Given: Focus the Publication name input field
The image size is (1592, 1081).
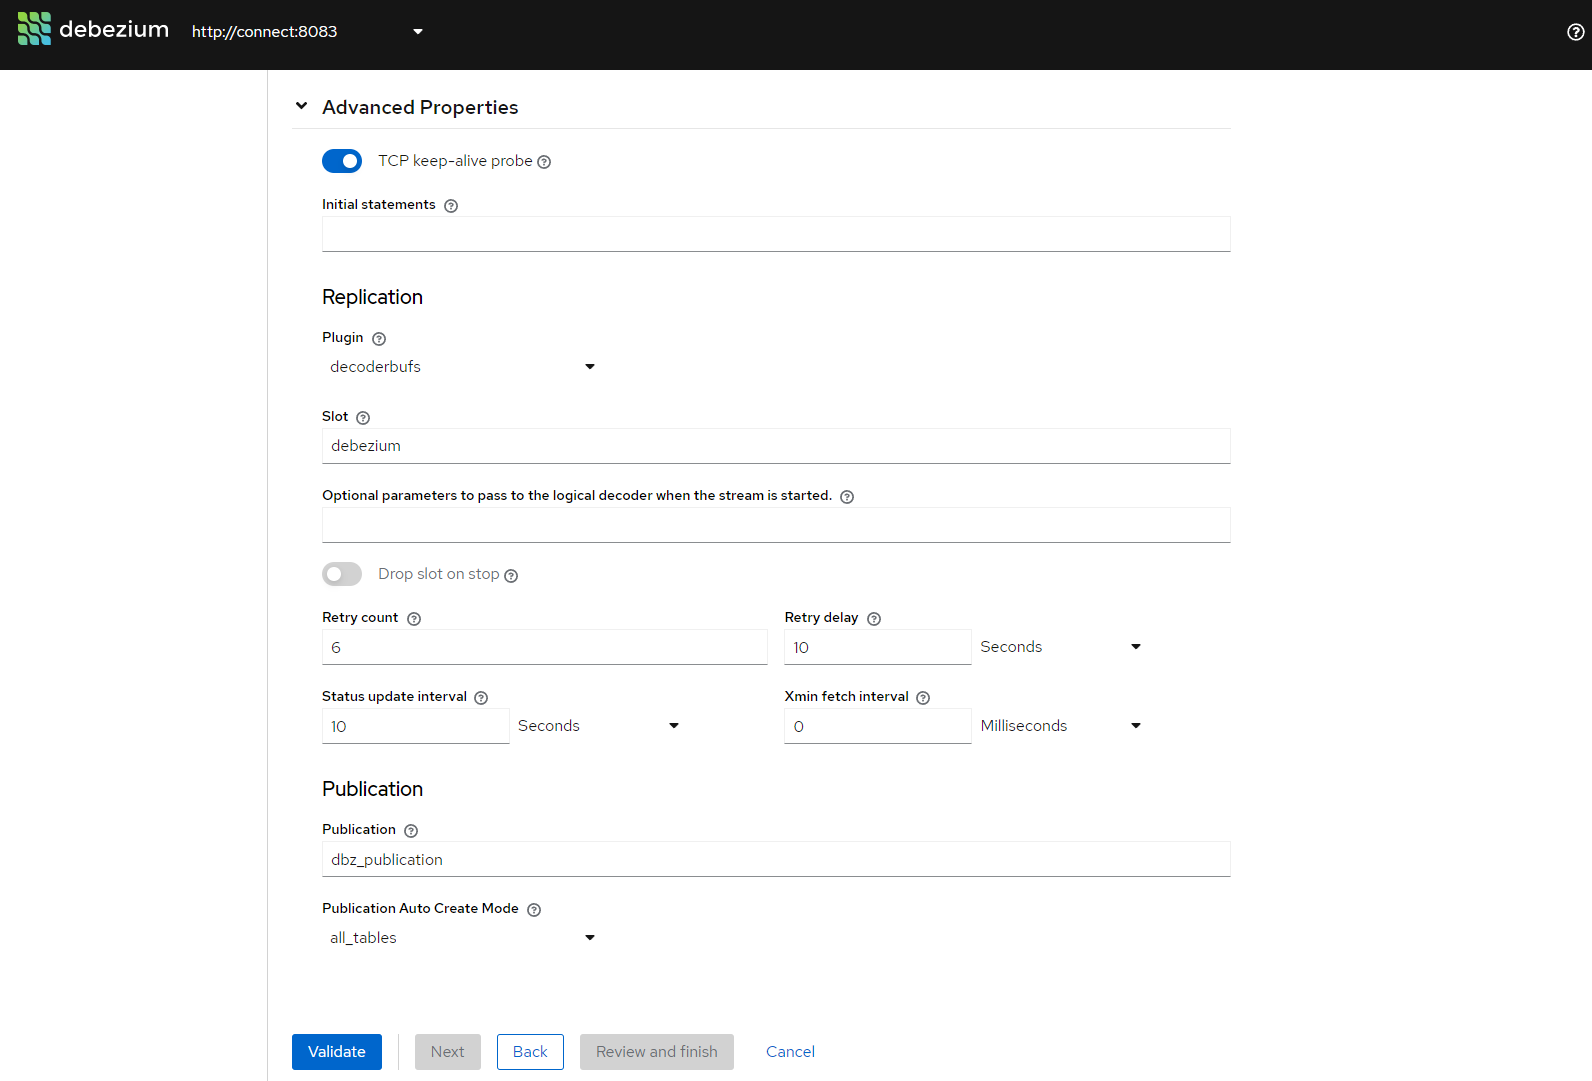Looking at the screenshot, I should [x=776, y=859].
